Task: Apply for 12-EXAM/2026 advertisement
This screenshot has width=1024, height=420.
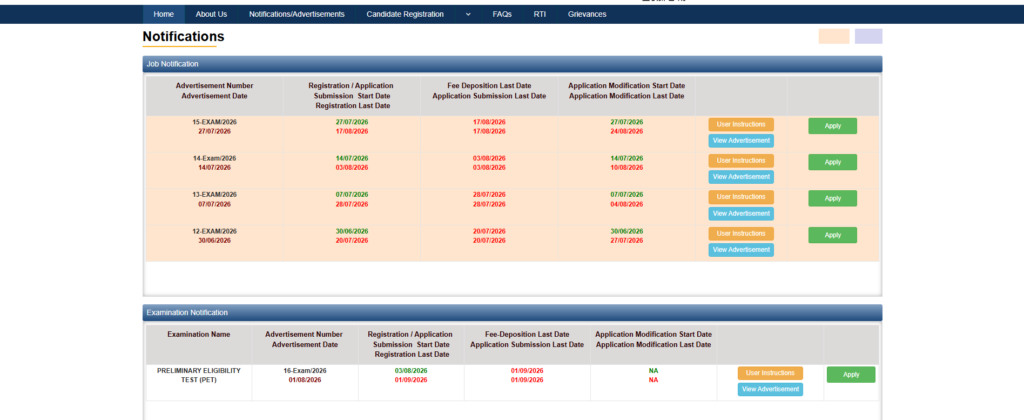Action: pos(833,235)
